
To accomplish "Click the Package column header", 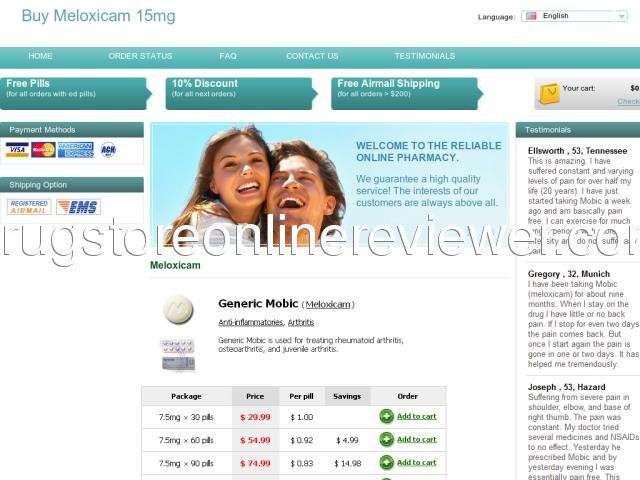I will tap(187, 396).
